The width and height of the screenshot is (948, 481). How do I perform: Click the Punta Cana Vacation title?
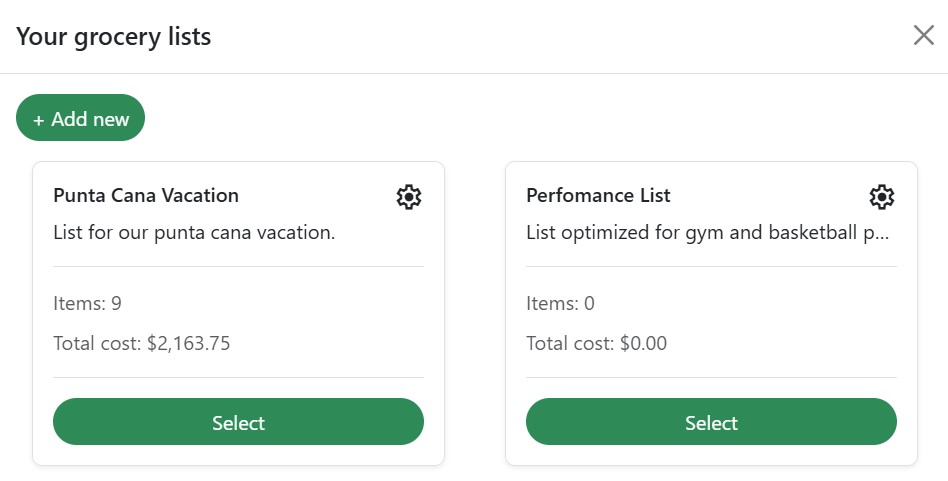click(x=146, y=195)
